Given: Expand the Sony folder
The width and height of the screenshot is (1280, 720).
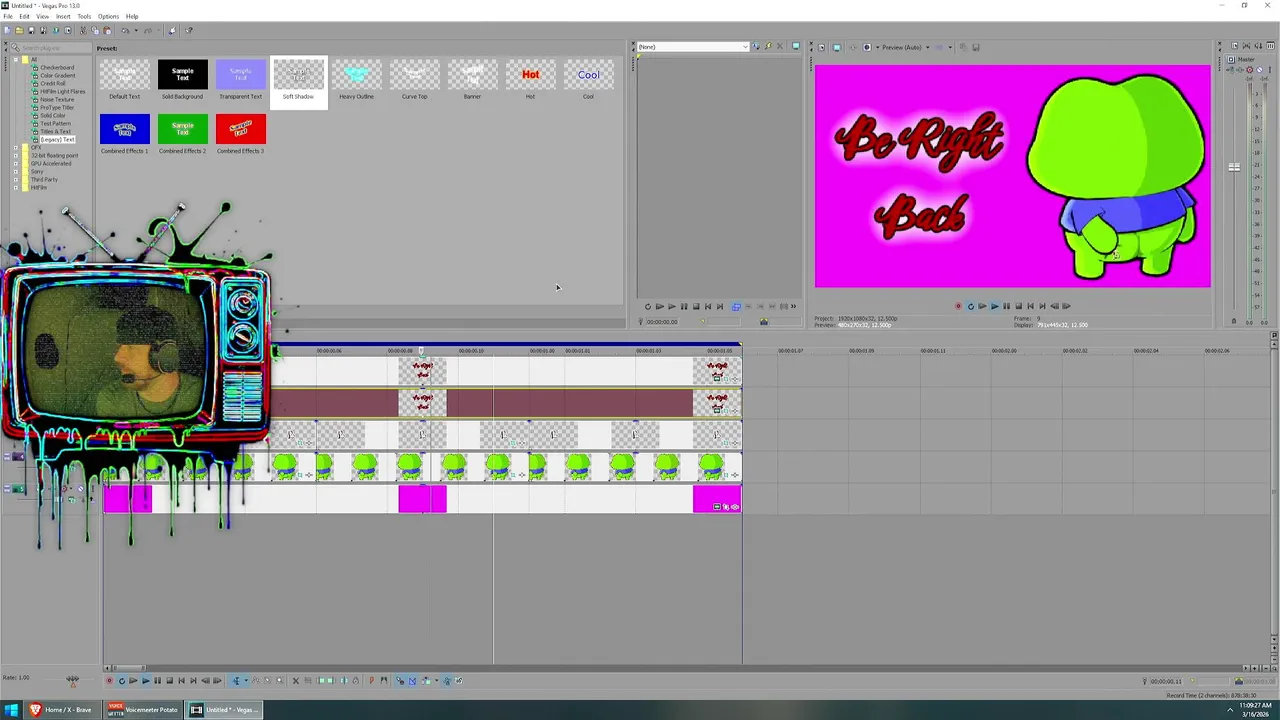Looking at the screenshot, I should pyautogui.click(x=16, y=172).
